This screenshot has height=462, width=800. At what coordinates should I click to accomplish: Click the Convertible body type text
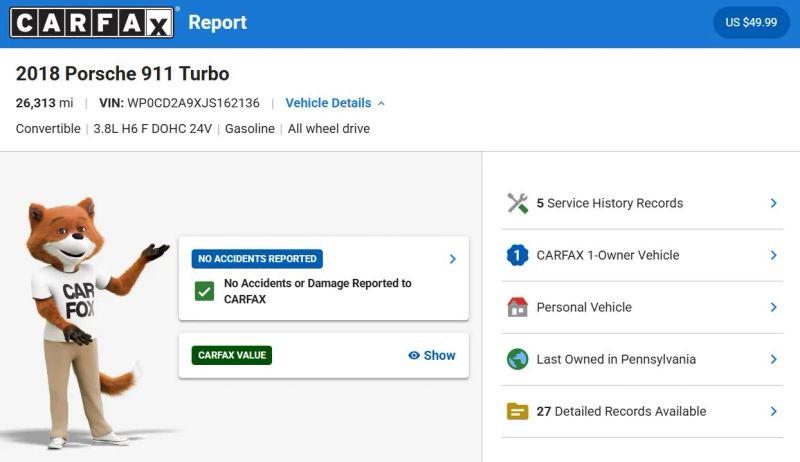pyautogui.click(x=48, y=129)
